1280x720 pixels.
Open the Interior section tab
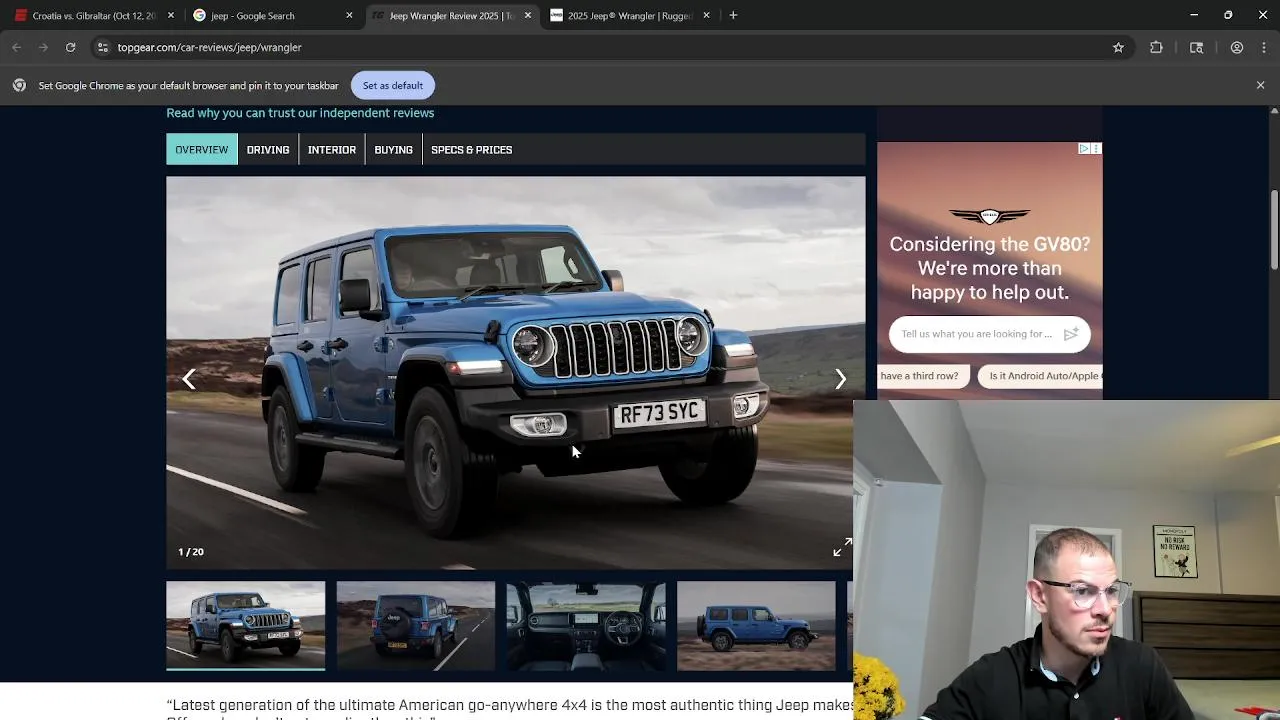332,149
